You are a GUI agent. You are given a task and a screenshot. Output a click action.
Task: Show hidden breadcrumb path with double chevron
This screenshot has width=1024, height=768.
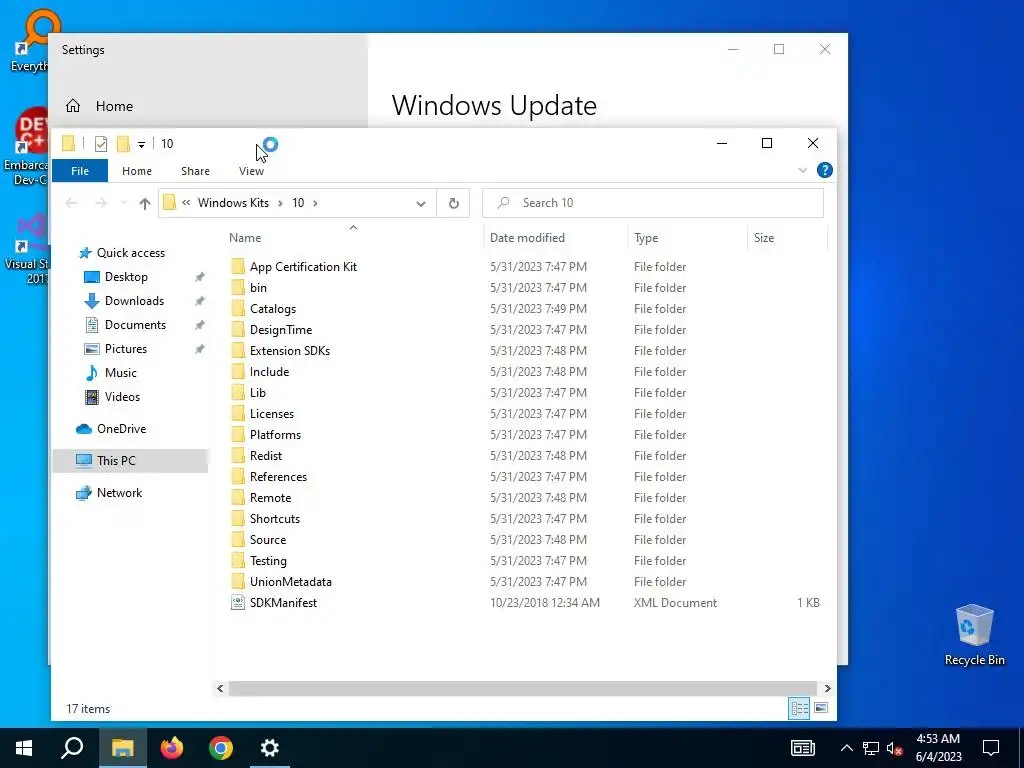(x=186, y=203)
